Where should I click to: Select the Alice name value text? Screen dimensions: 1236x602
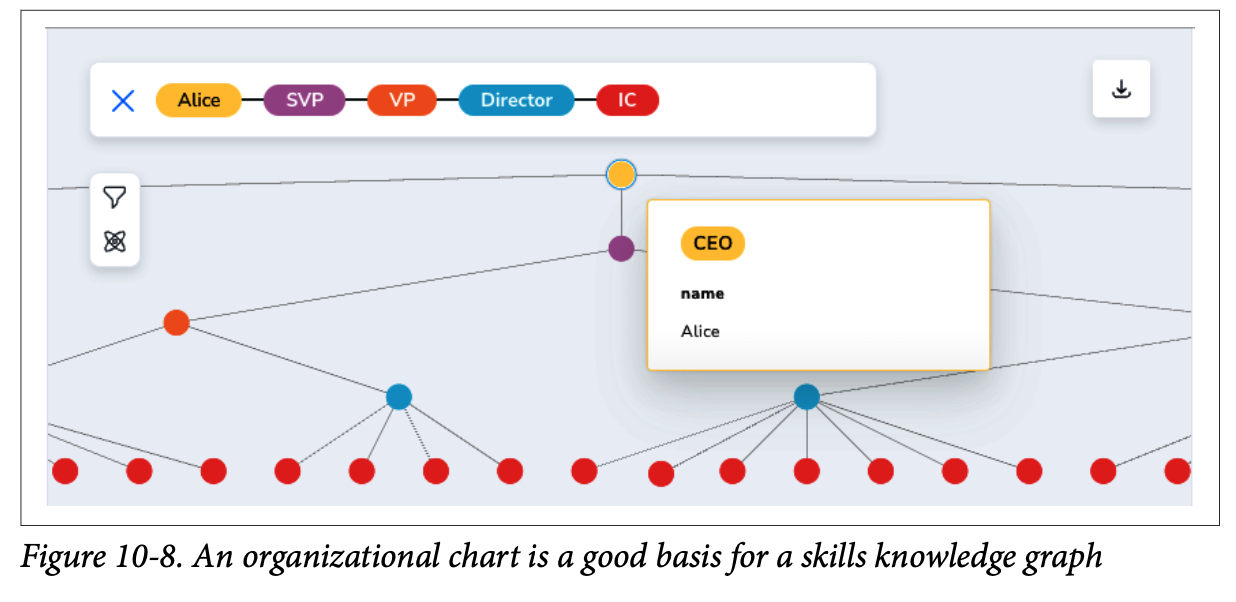(x=700, y=331)
